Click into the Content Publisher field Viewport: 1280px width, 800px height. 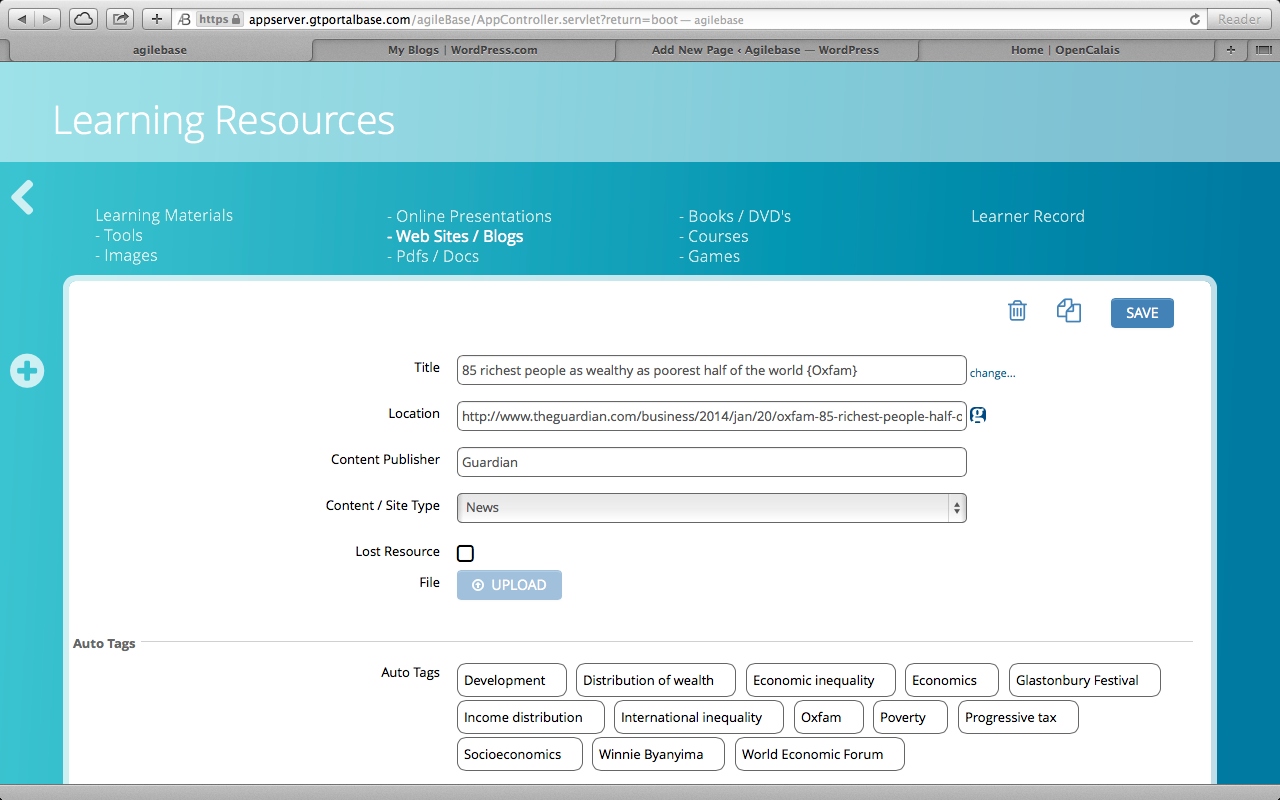pyautogui.click(x=711, y=462)
